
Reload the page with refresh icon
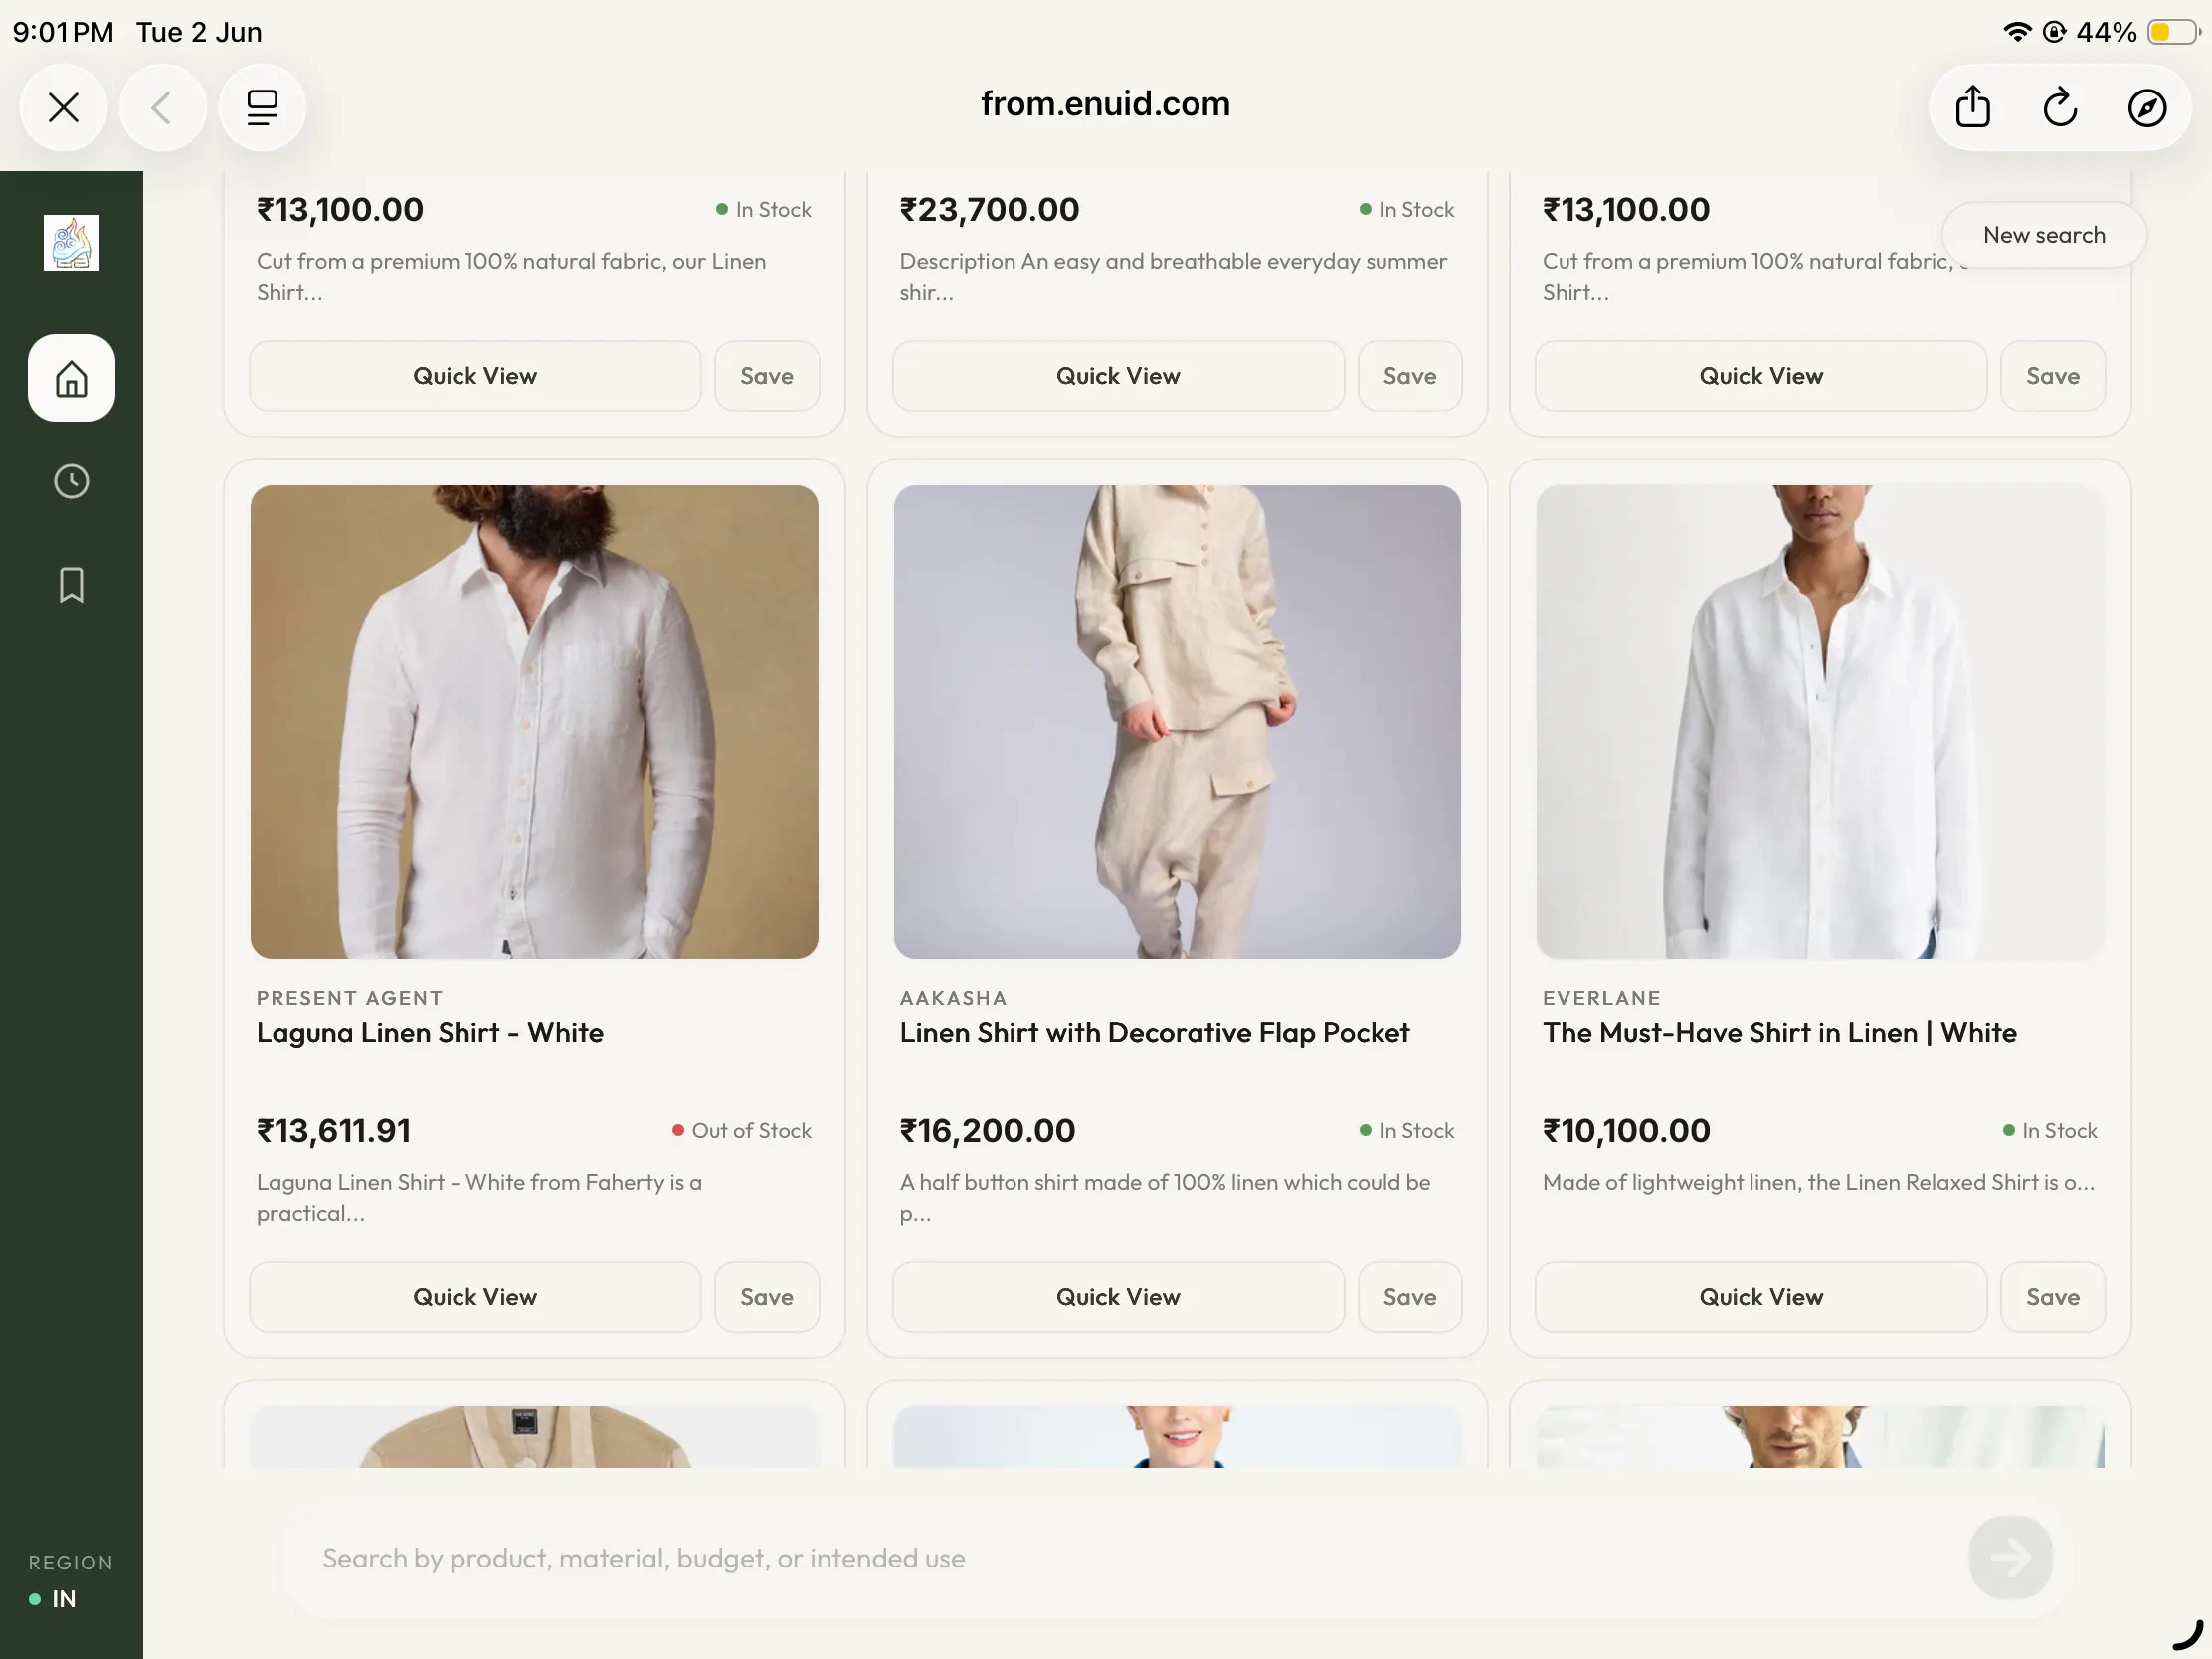point(2059,107)
